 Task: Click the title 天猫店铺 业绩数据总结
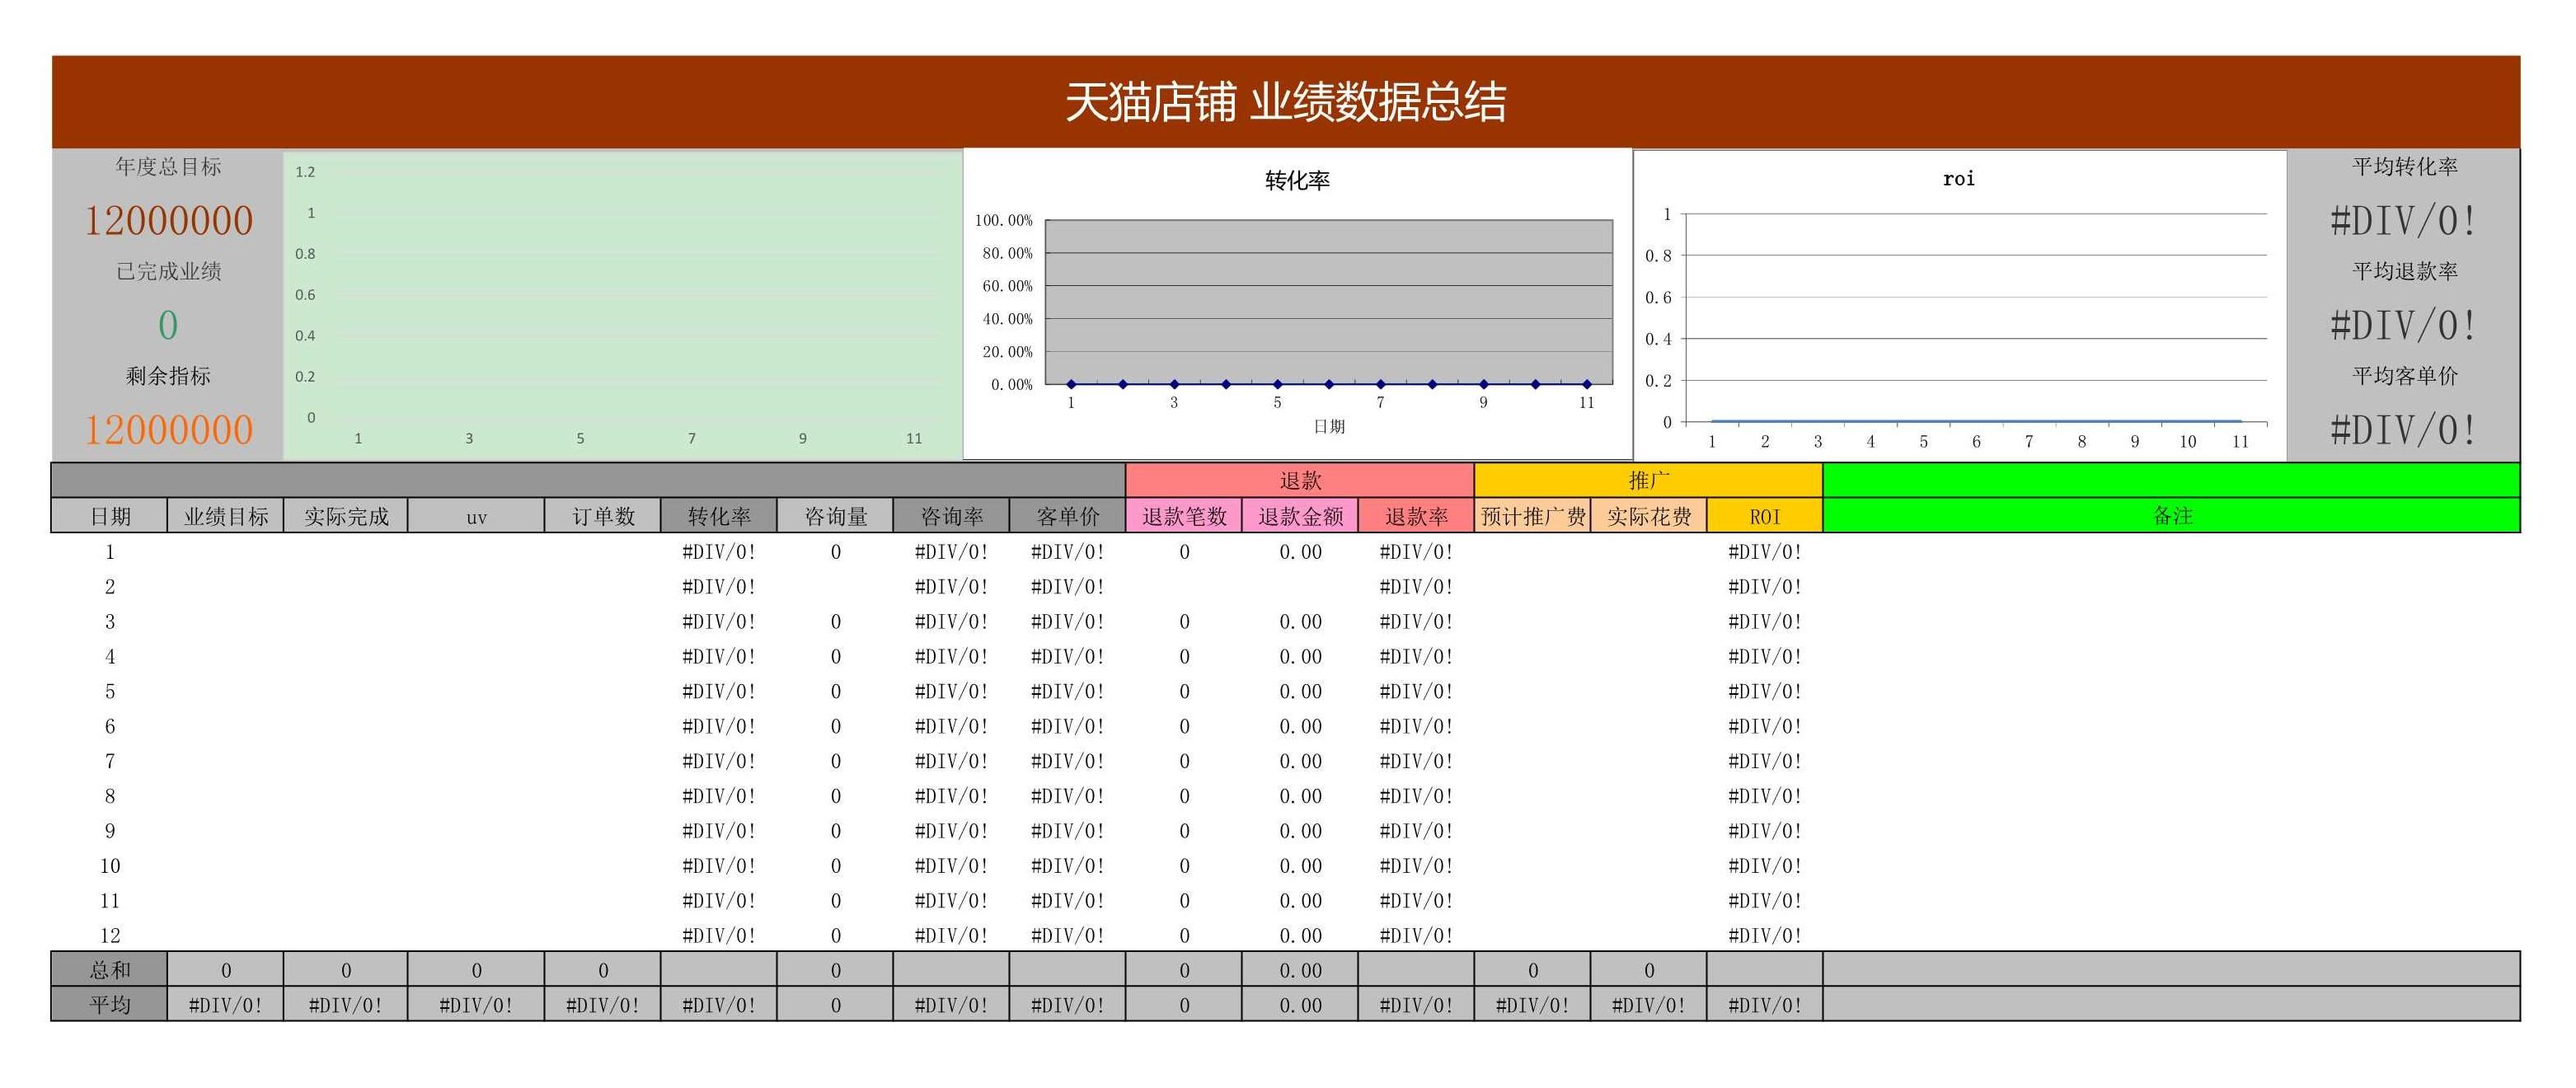coord(1285,102)
